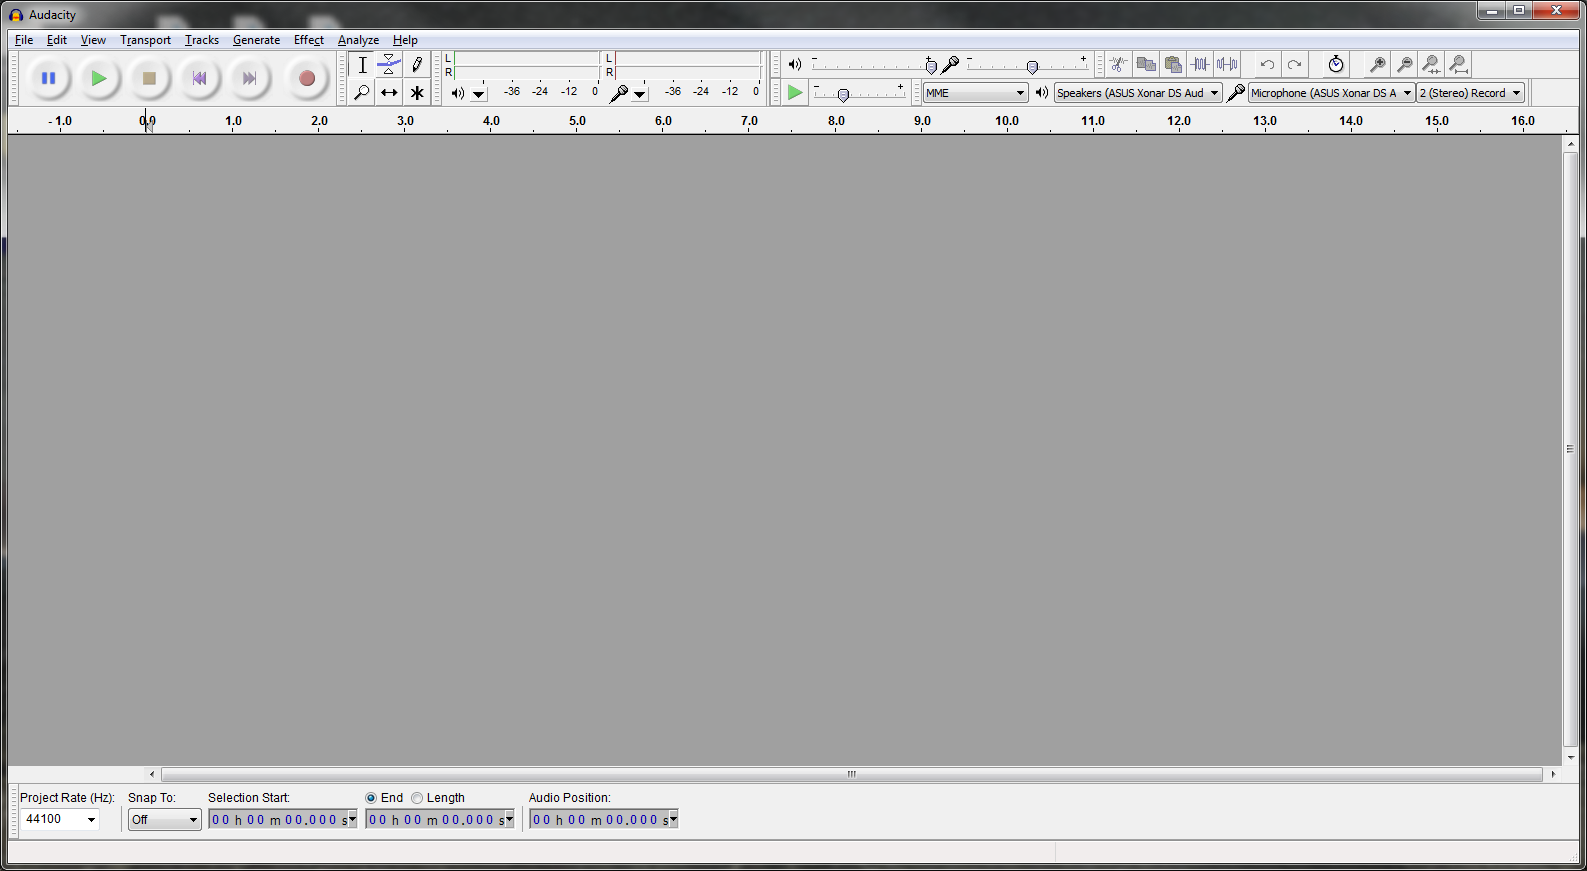Click the vertical scrollbar thumb
1587x871 pixels.
(x=1570, y=449)
